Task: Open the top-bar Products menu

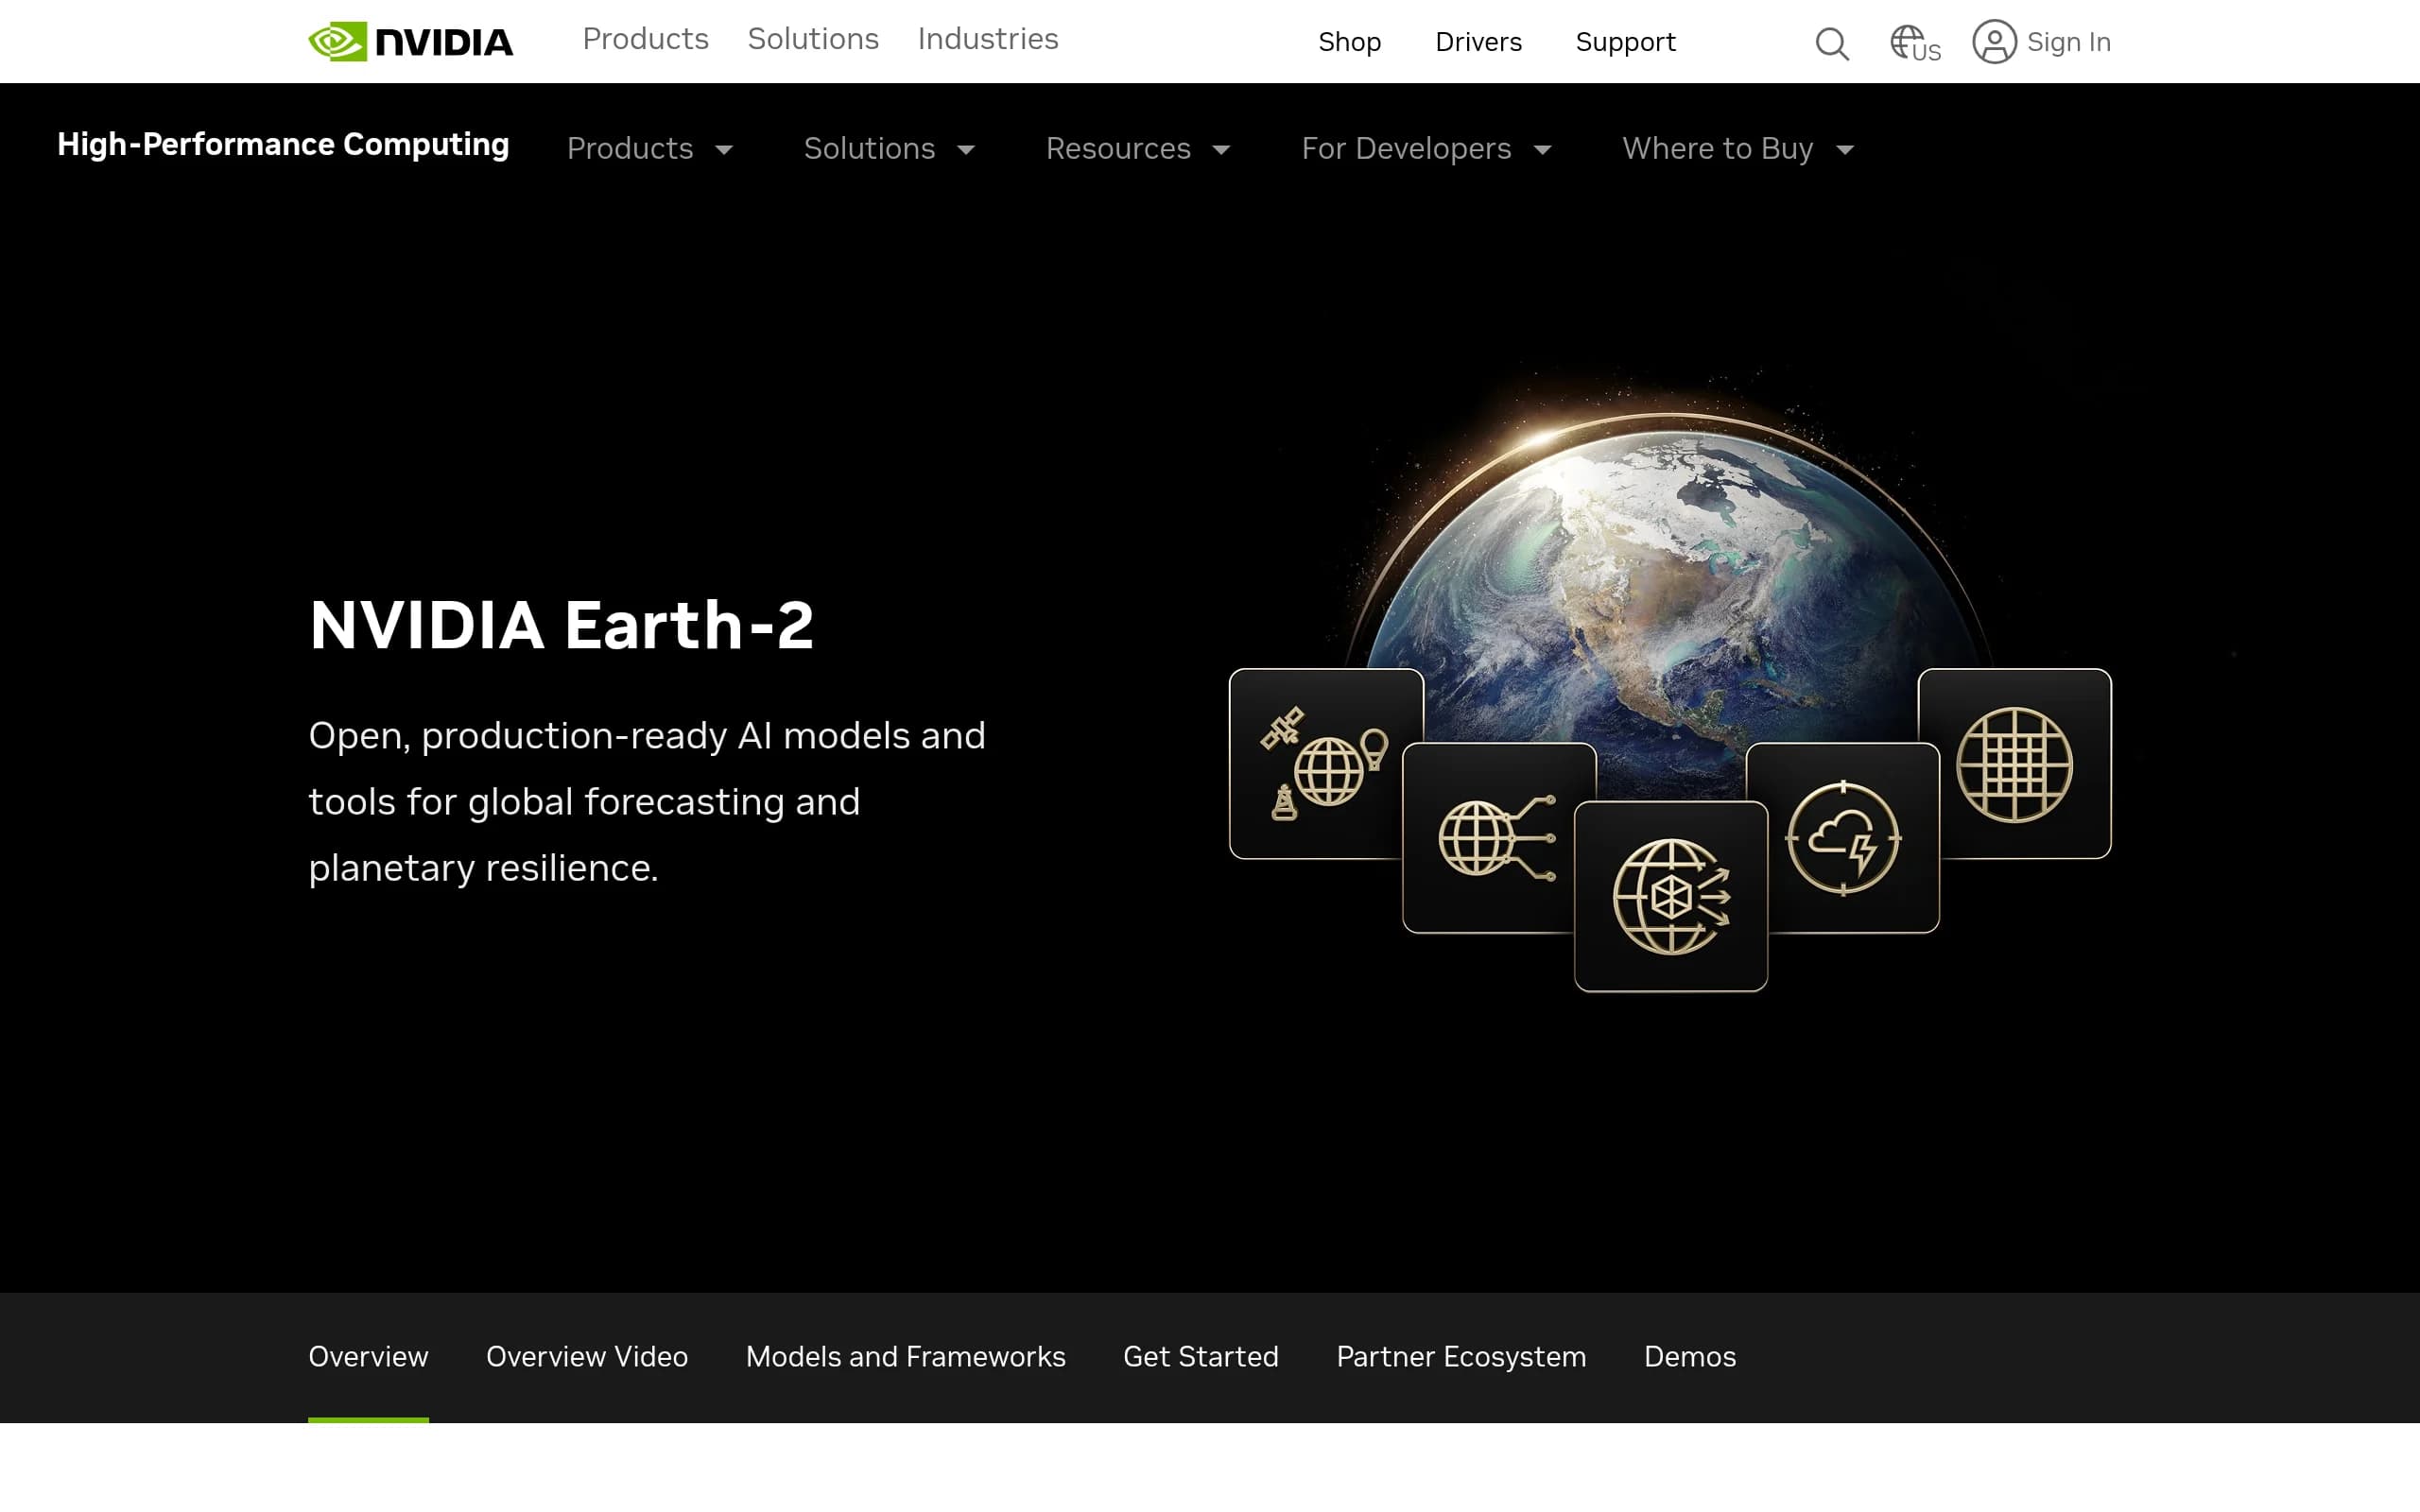Action: 645,39
